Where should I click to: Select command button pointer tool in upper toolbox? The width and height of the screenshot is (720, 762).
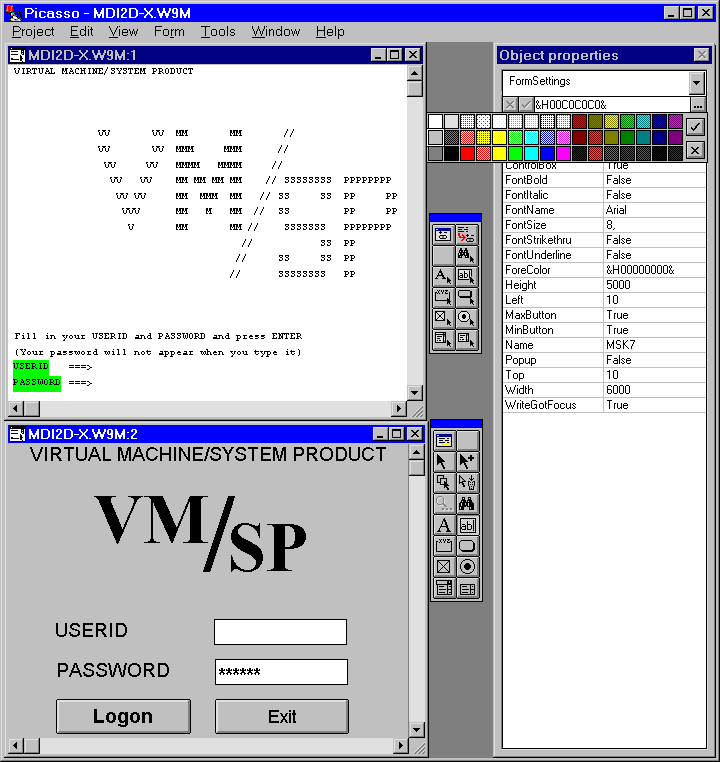pos(466,297)
